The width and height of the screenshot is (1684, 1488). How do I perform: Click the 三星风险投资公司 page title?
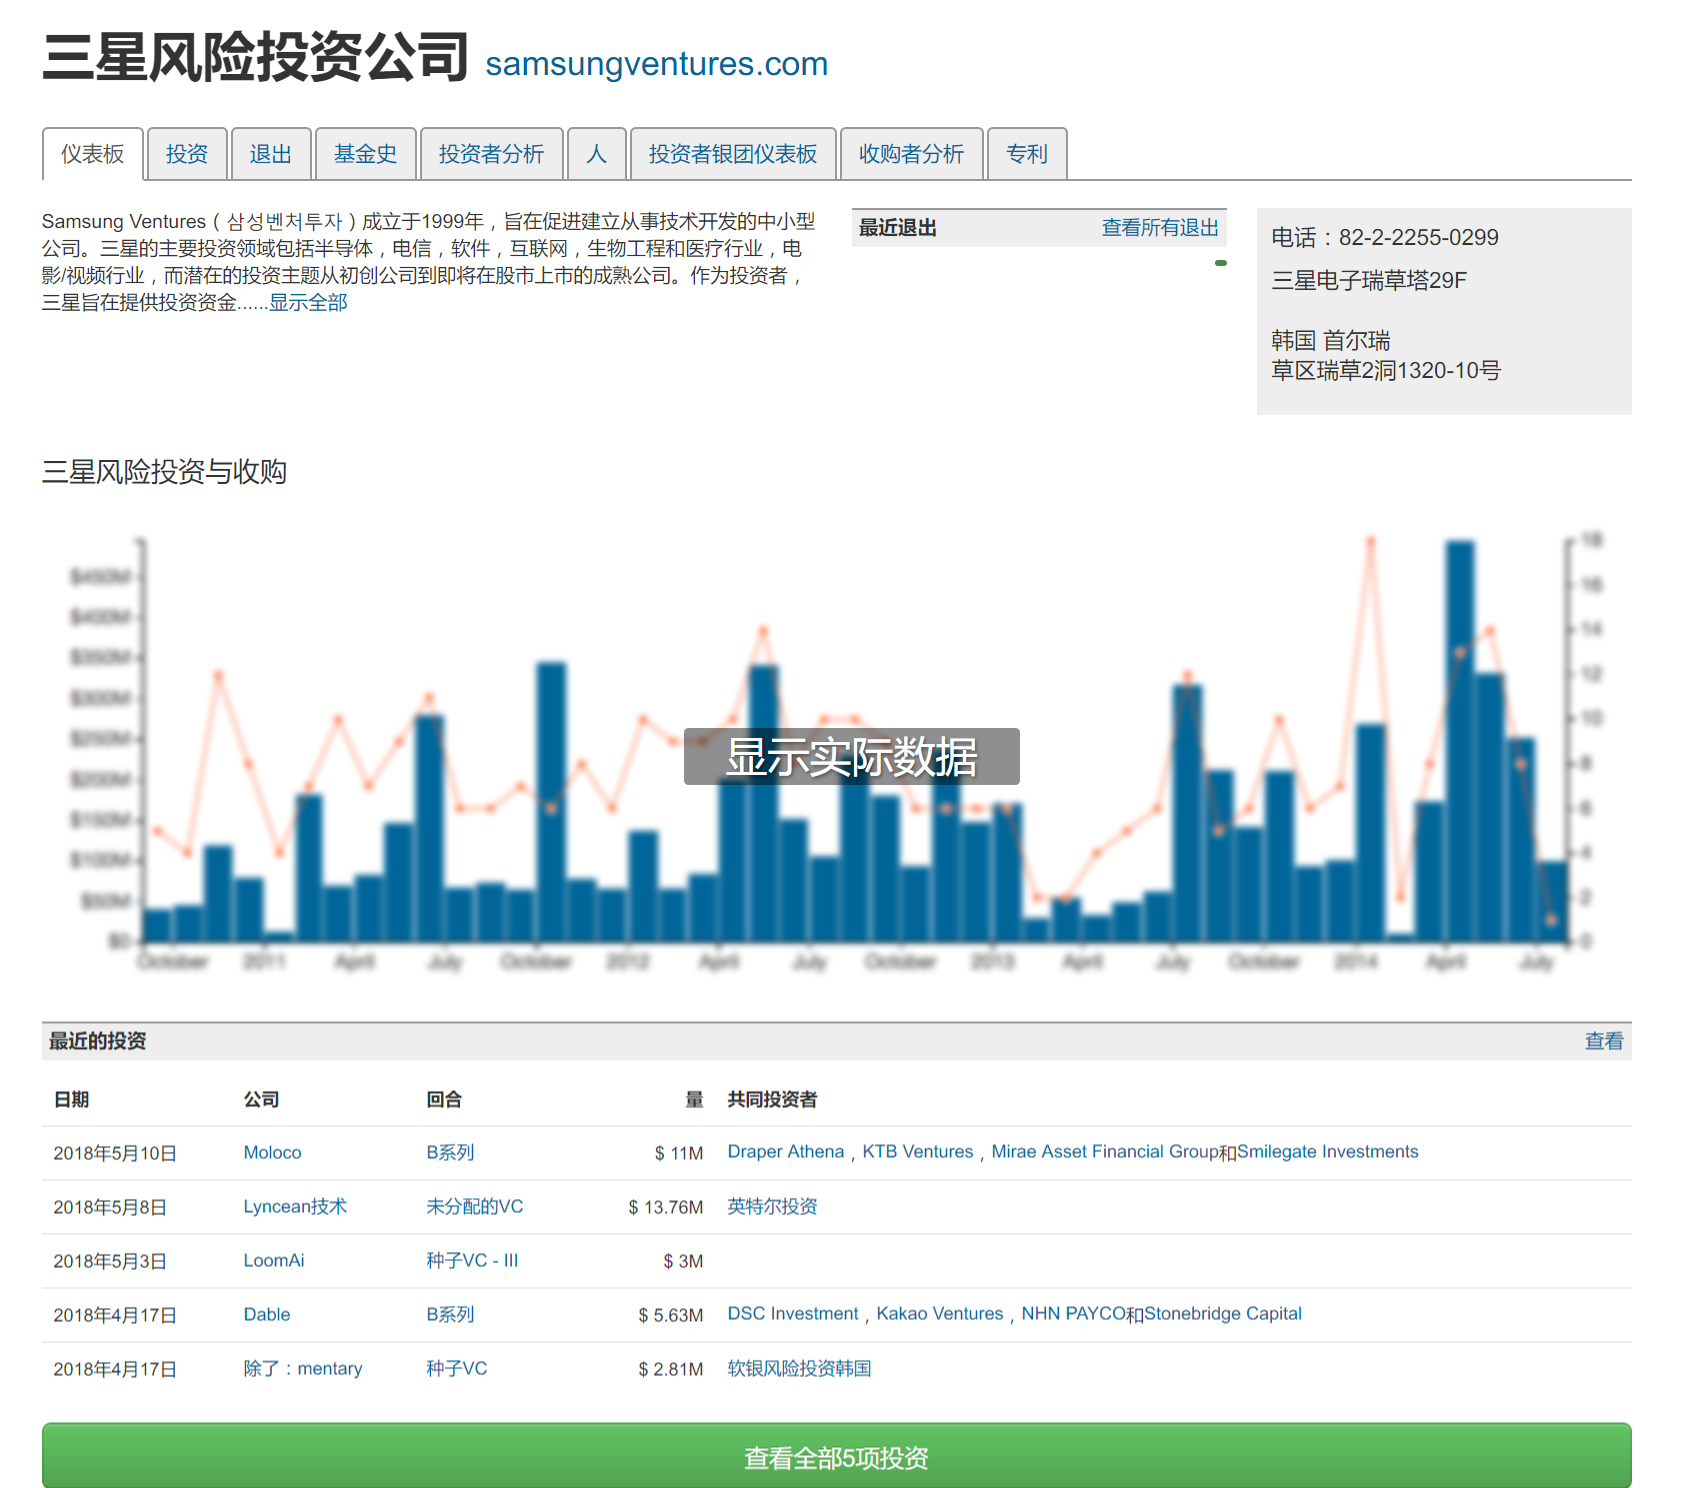point(256,56)
